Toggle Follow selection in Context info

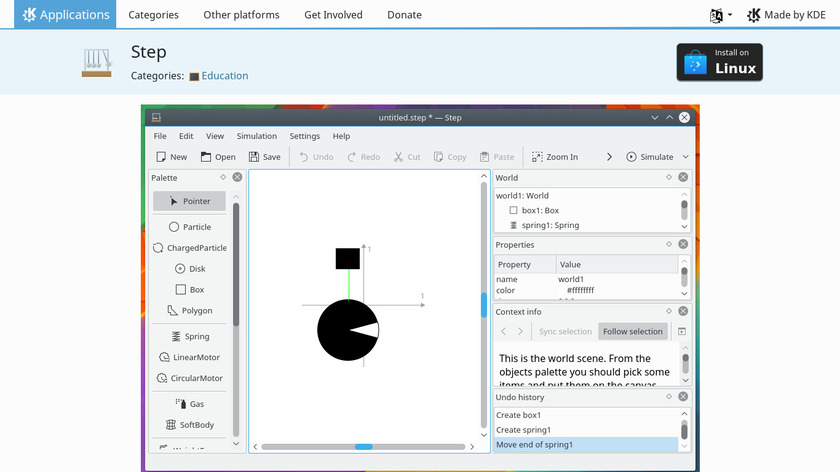[632, 332]
